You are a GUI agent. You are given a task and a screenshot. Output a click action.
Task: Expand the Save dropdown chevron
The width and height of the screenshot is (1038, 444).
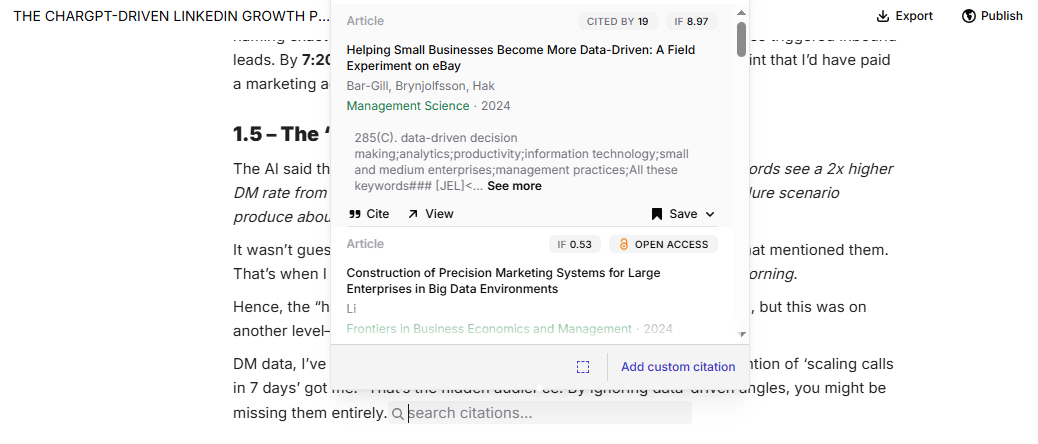tap(710, 214)
